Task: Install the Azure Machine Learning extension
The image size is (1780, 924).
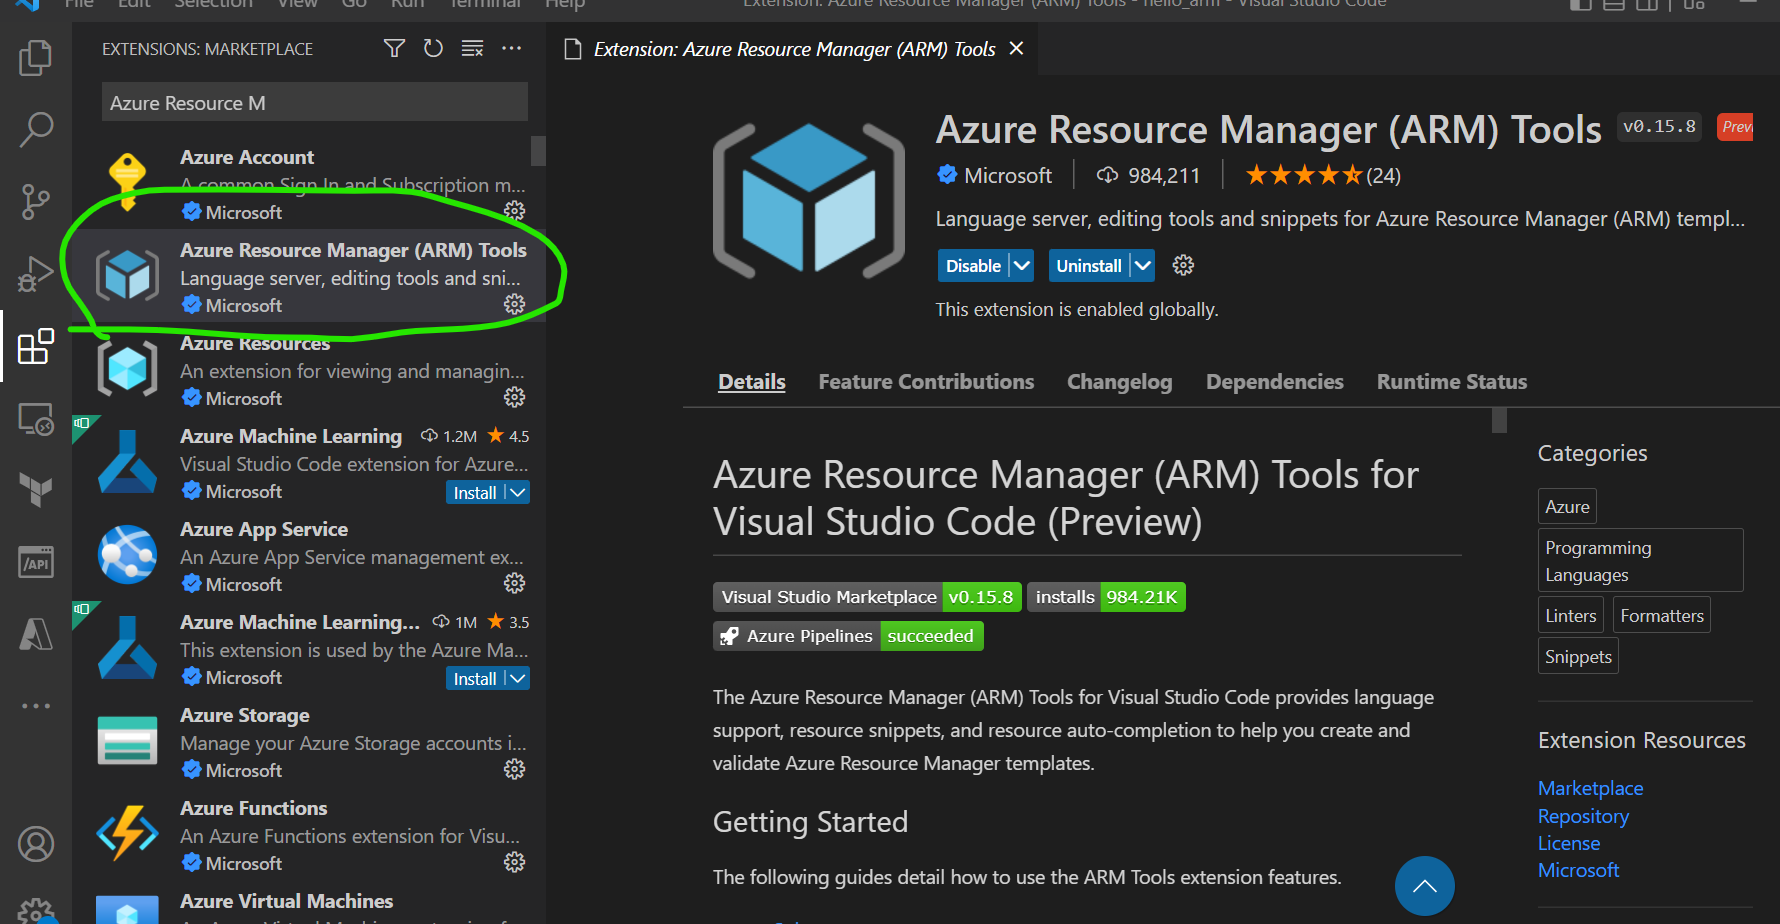Action: [x=475, y=492]
